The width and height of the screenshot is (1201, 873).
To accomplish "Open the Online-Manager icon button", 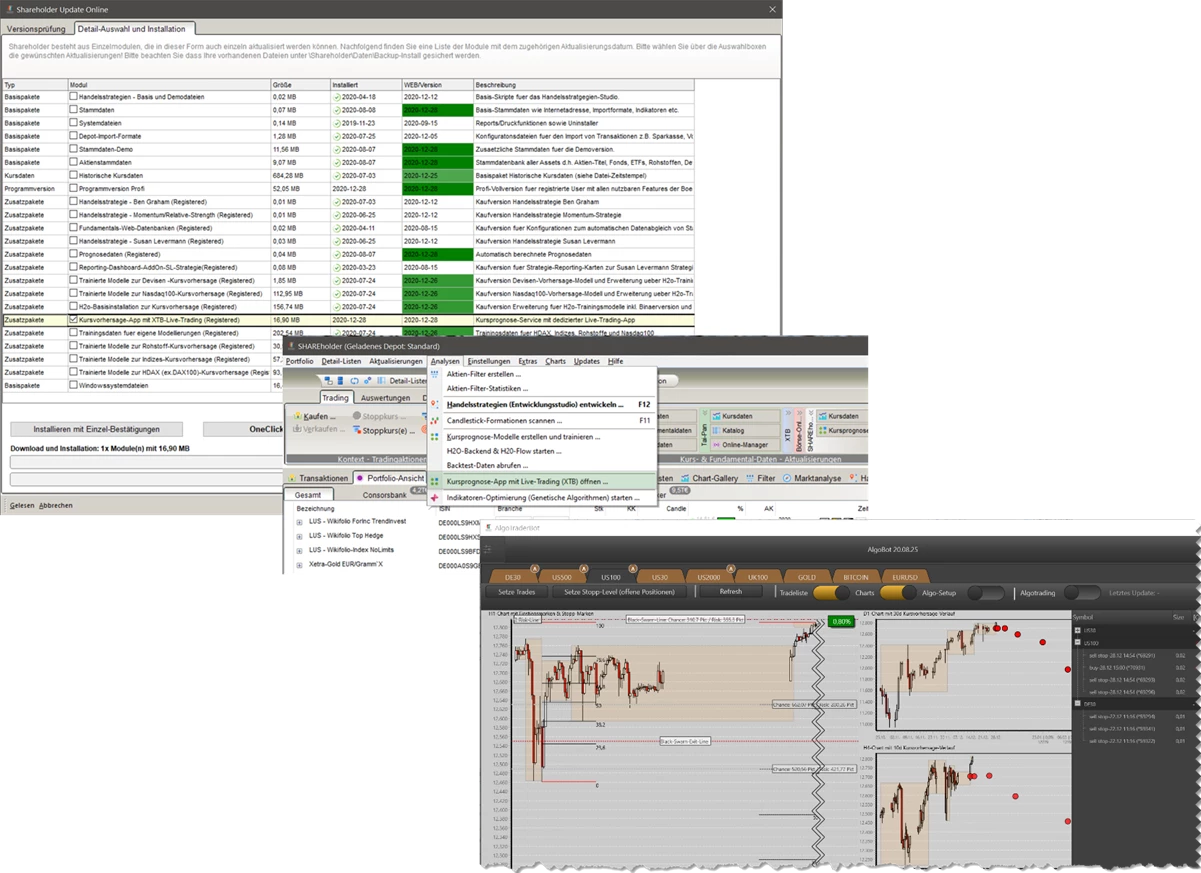I will click(x=714, y=444).
